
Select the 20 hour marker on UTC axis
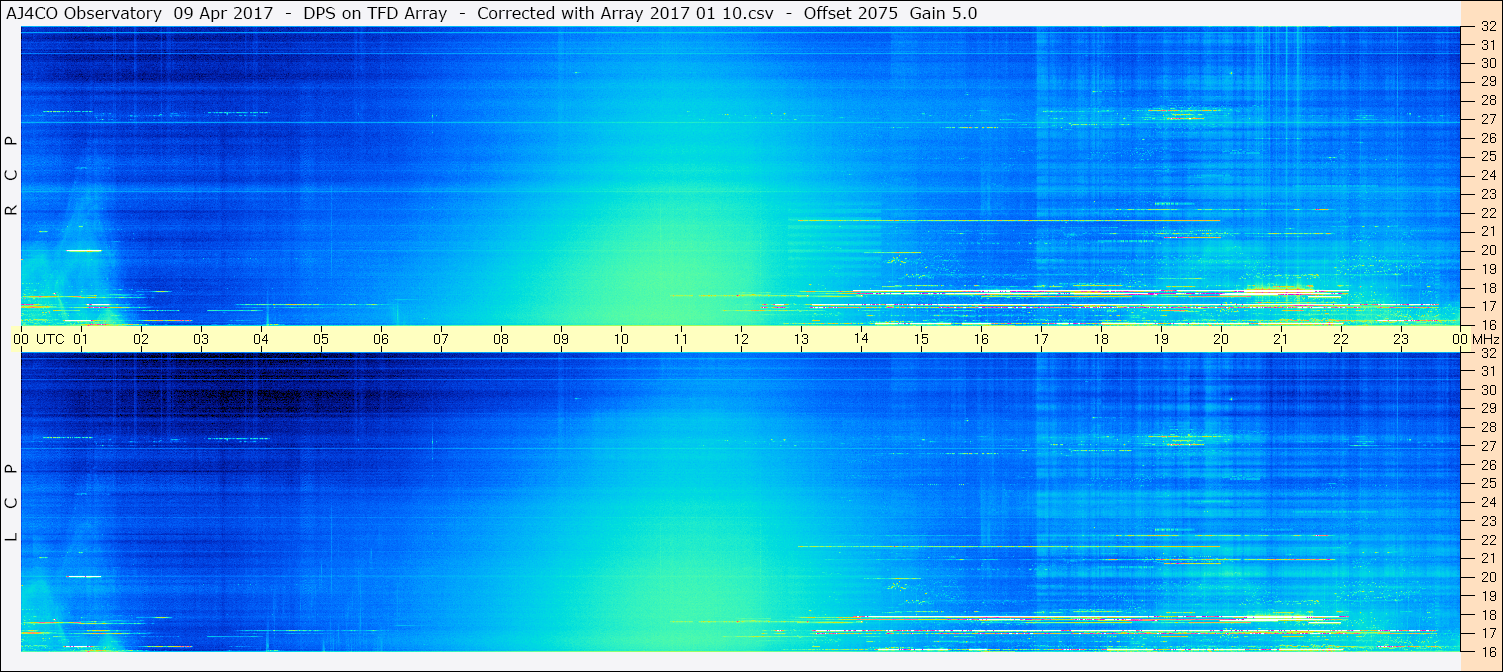pos(1221,339)
